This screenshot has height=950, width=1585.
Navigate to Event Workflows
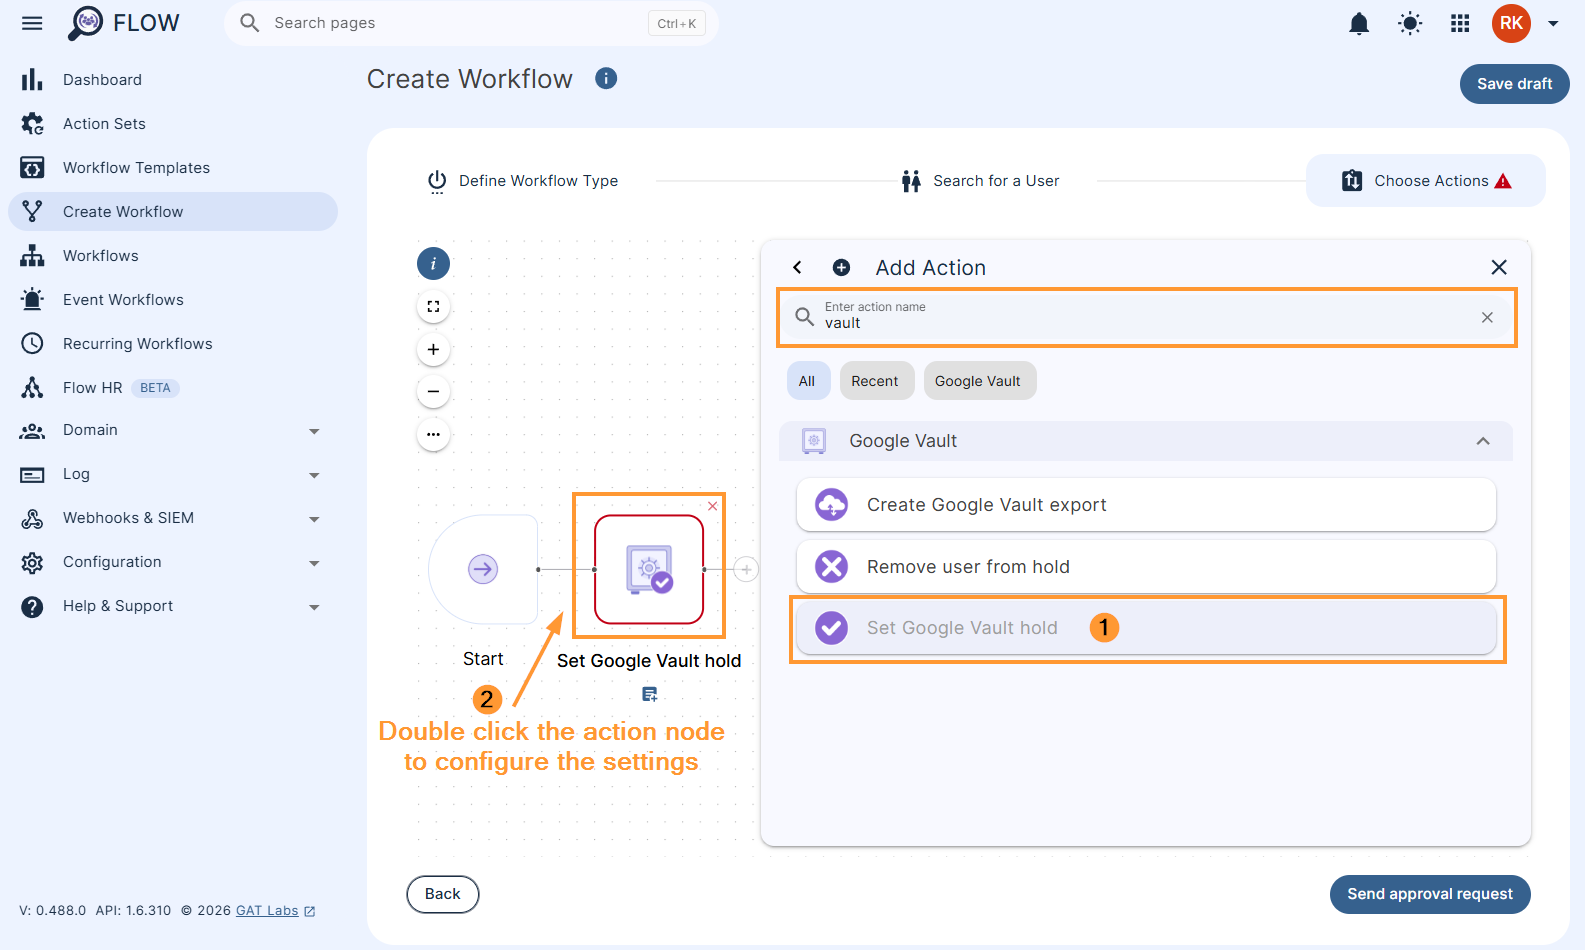tap(173, 300)
